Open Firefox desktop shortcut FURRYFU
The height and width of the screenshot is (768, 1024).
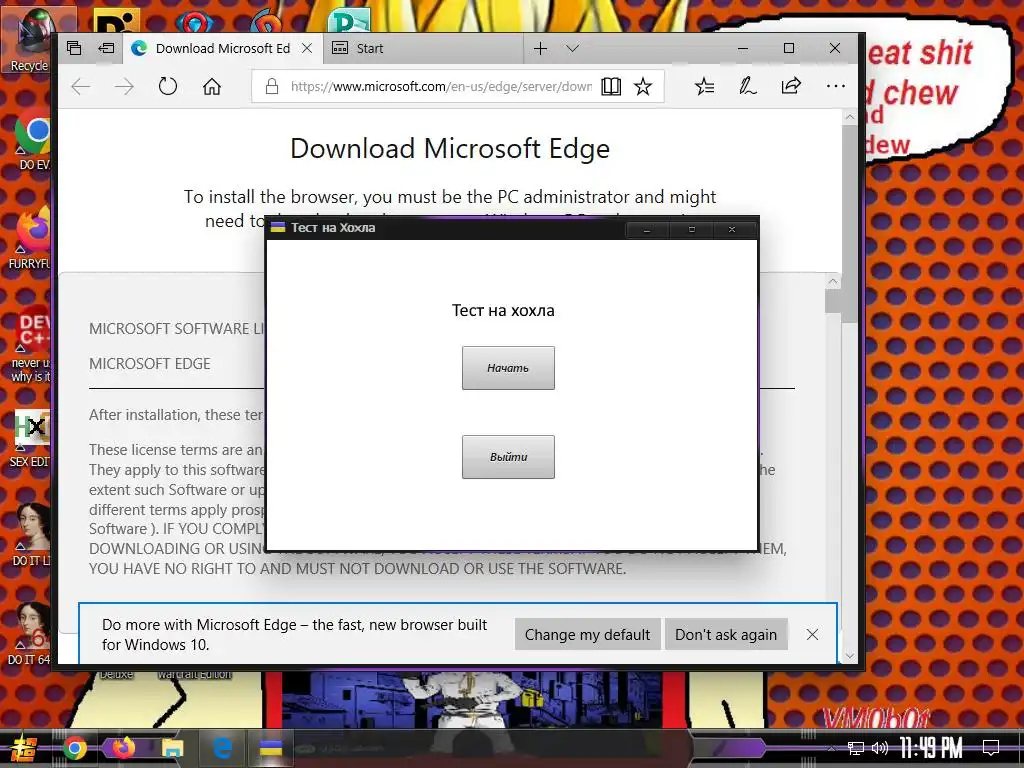pyautogui.click(x=30, y=238)
